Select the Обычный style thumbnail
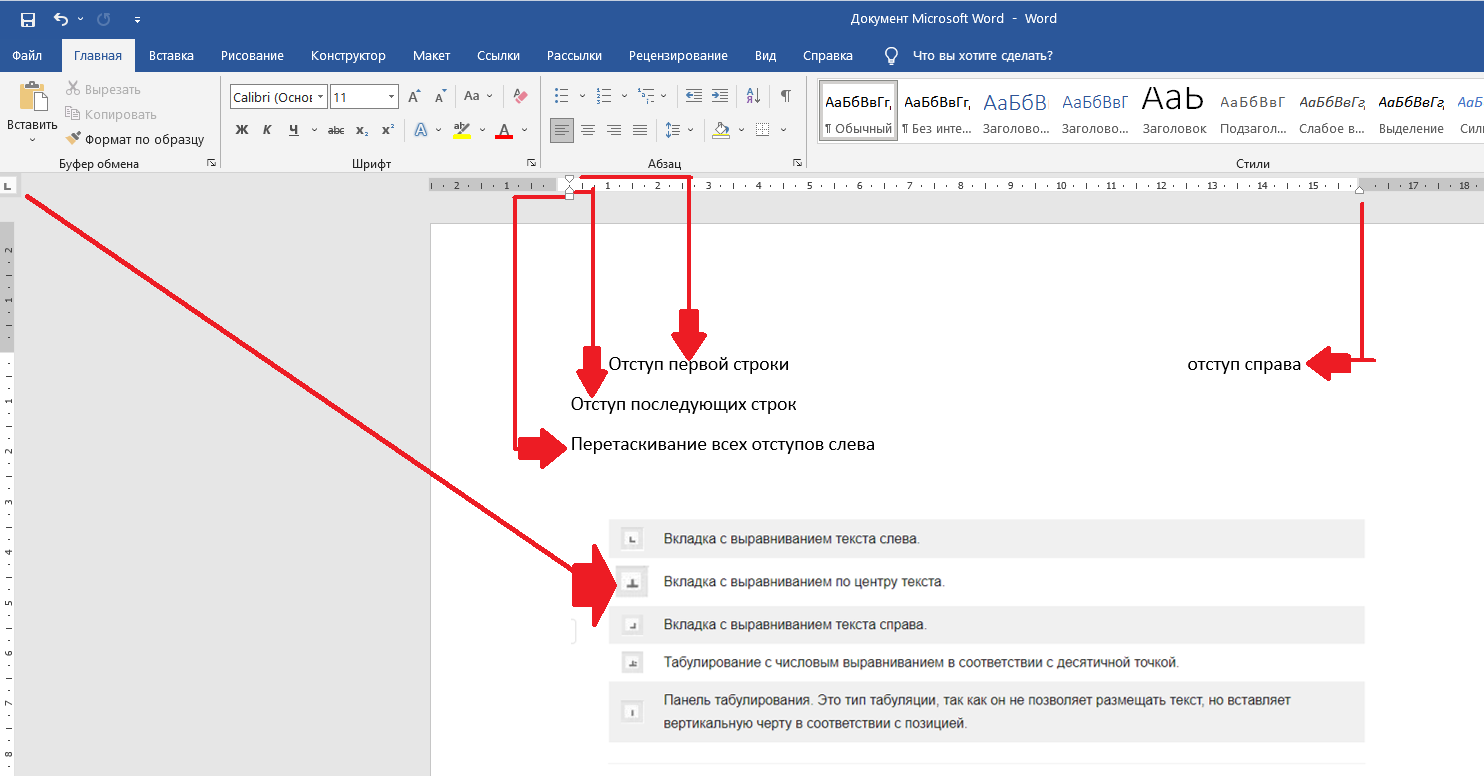1484x776 pixels. [x=858, y=110]
